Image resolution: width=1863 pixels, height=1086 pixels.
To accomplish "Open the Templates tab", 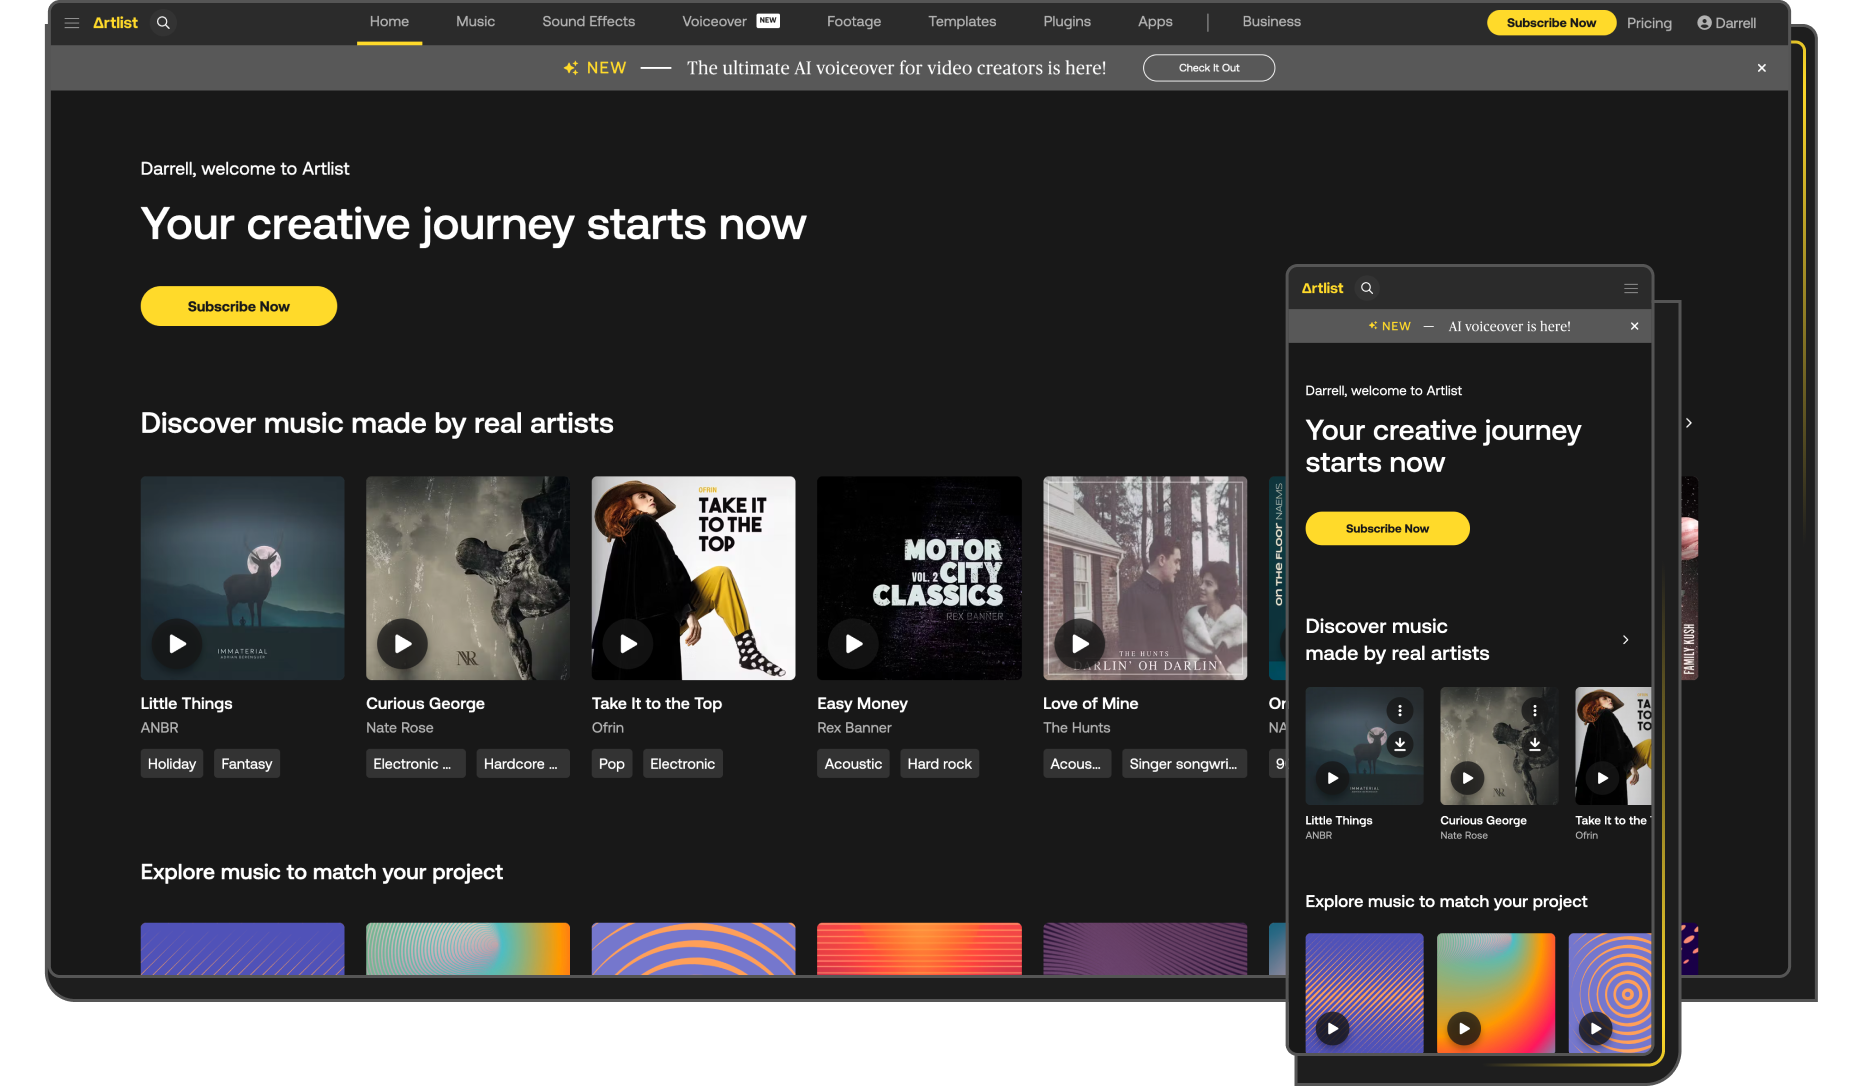I will coord(962,22).
